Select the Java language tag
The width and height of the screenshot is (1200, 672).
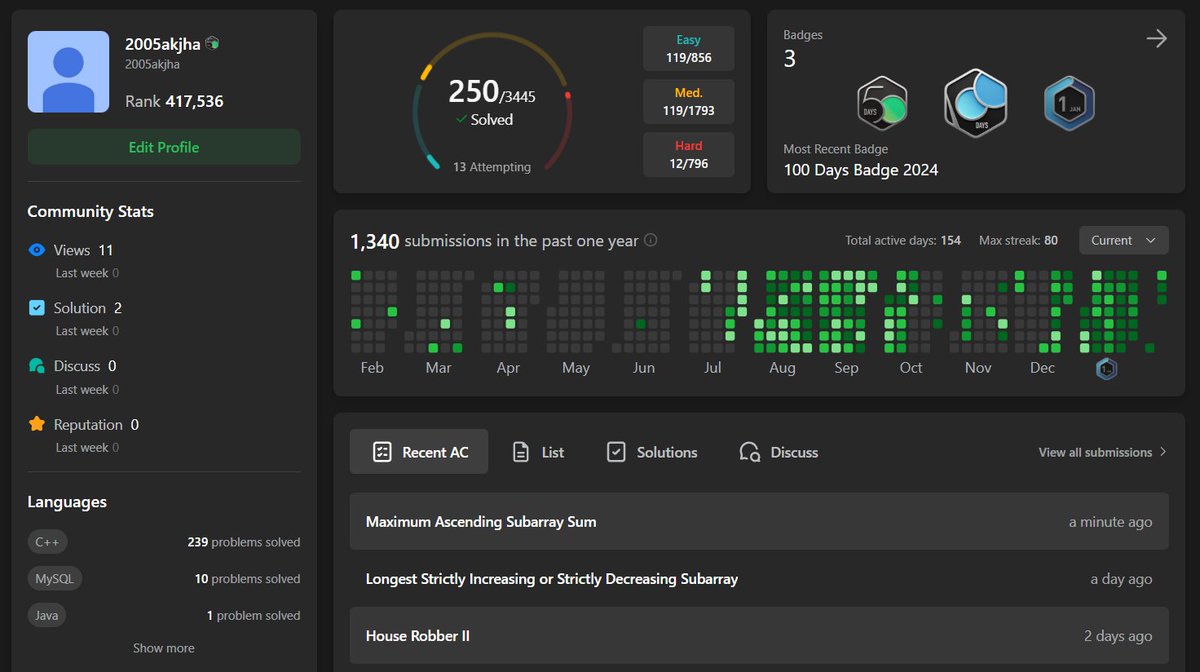click(47, 615)
